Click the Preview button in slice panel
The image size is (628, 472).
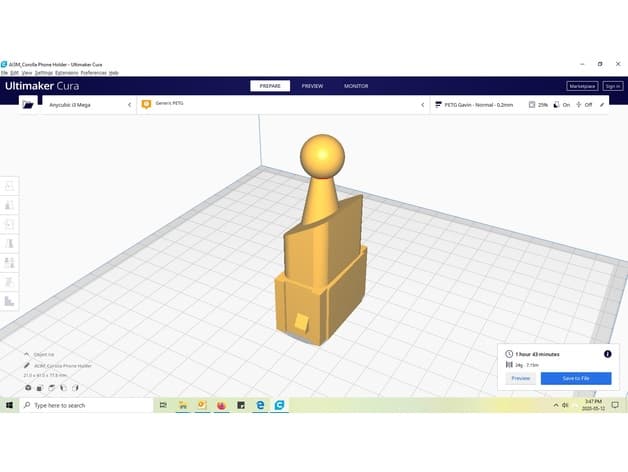tap(521, 378)
